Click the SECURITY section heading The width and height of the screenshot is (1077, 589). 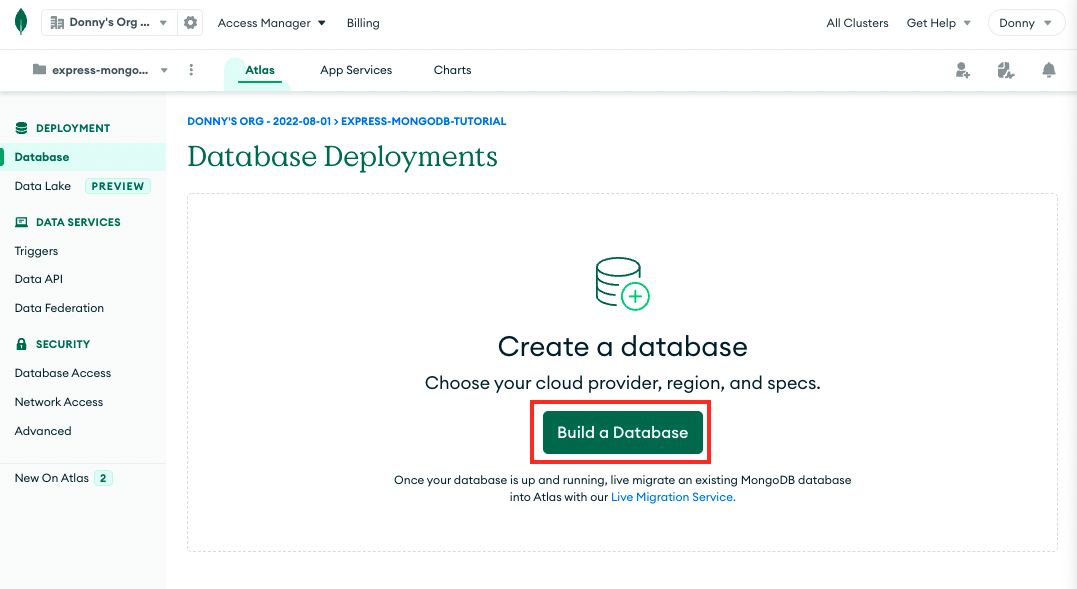pos(63,344)
